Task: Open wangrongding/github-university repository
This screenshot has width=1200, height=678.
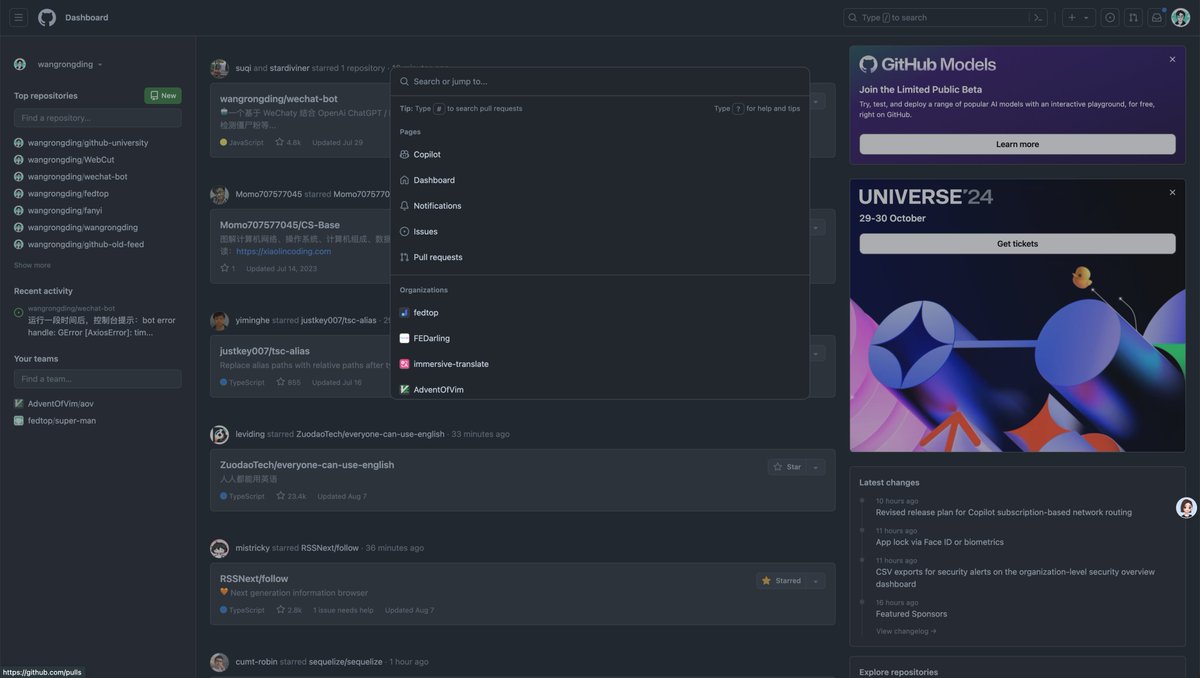Action: coord(88,143)
